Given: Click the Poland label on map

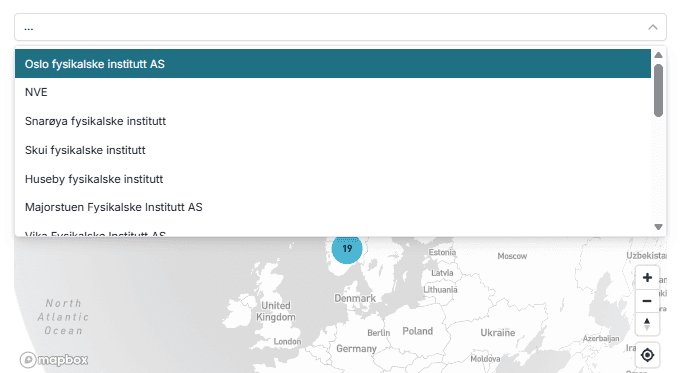Looking at the screenshot, I should [417, 331].
